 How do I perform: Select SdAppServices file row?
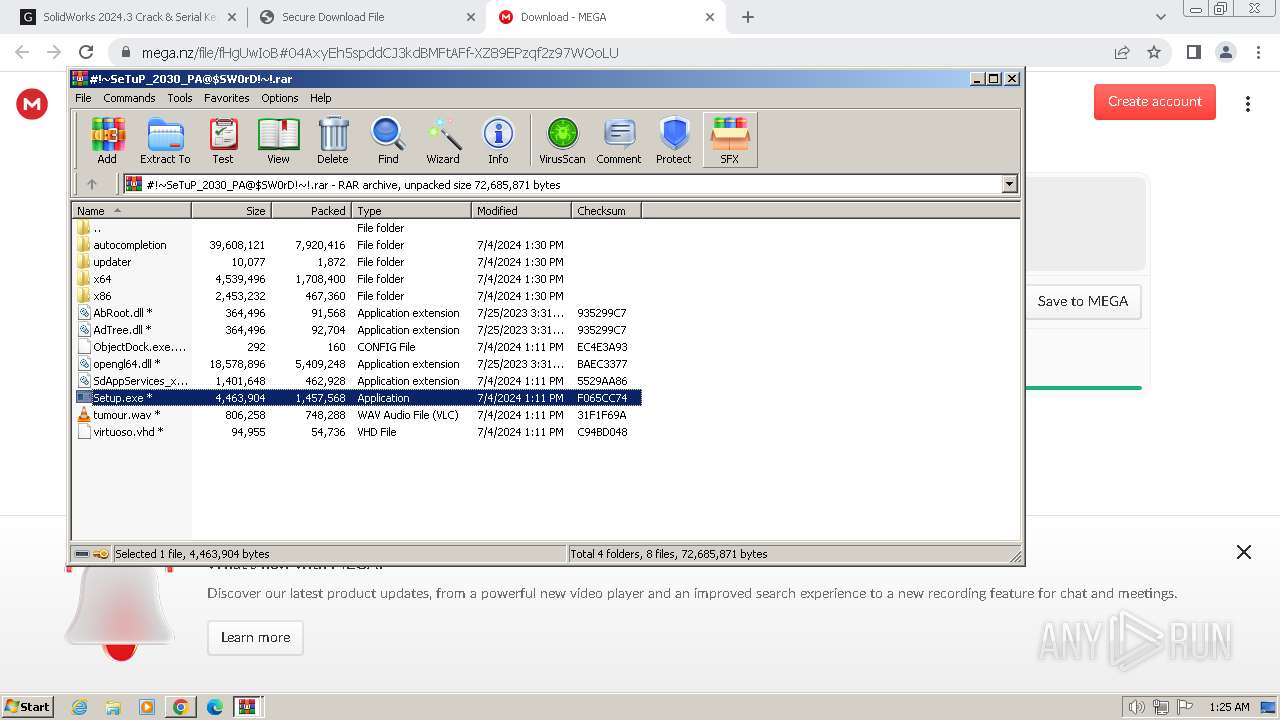pos(358,381)
